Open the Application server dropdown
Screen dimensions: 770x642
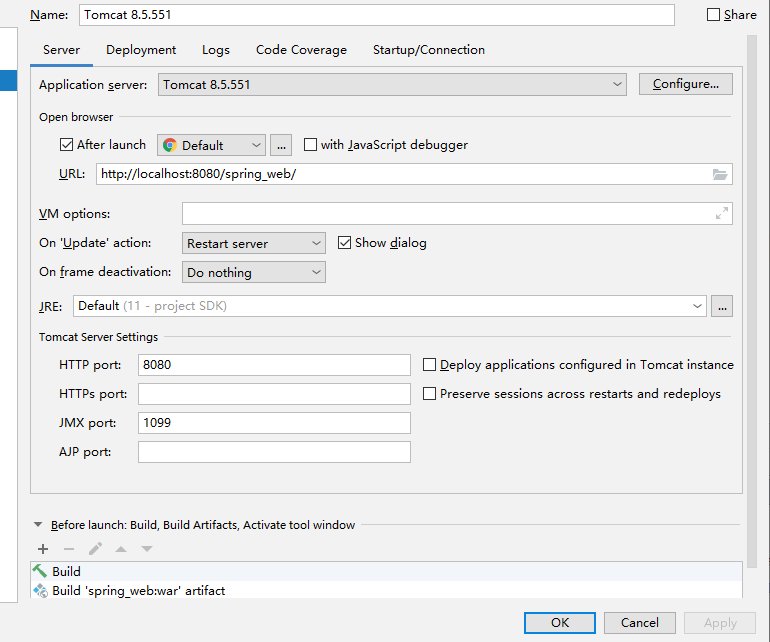point(392,84)
